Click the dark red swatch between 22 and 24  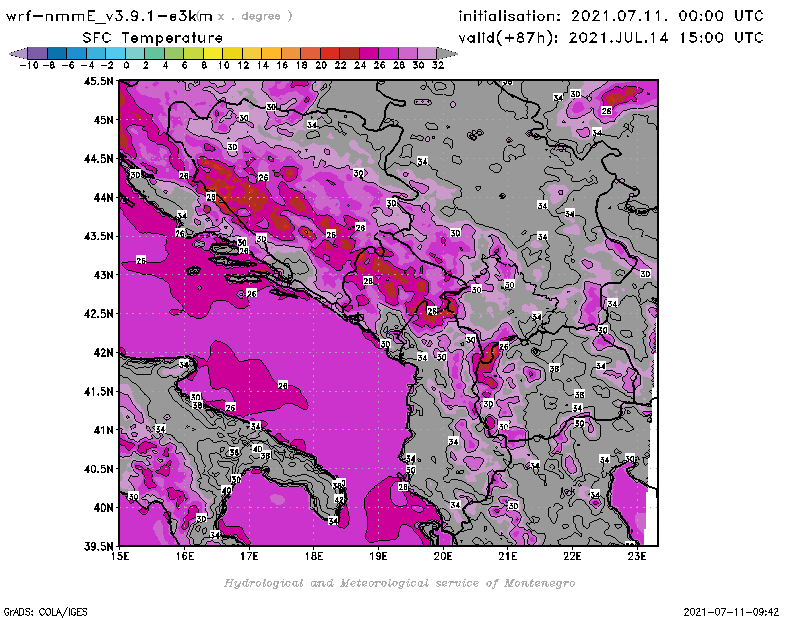click(x=349, y=53)
